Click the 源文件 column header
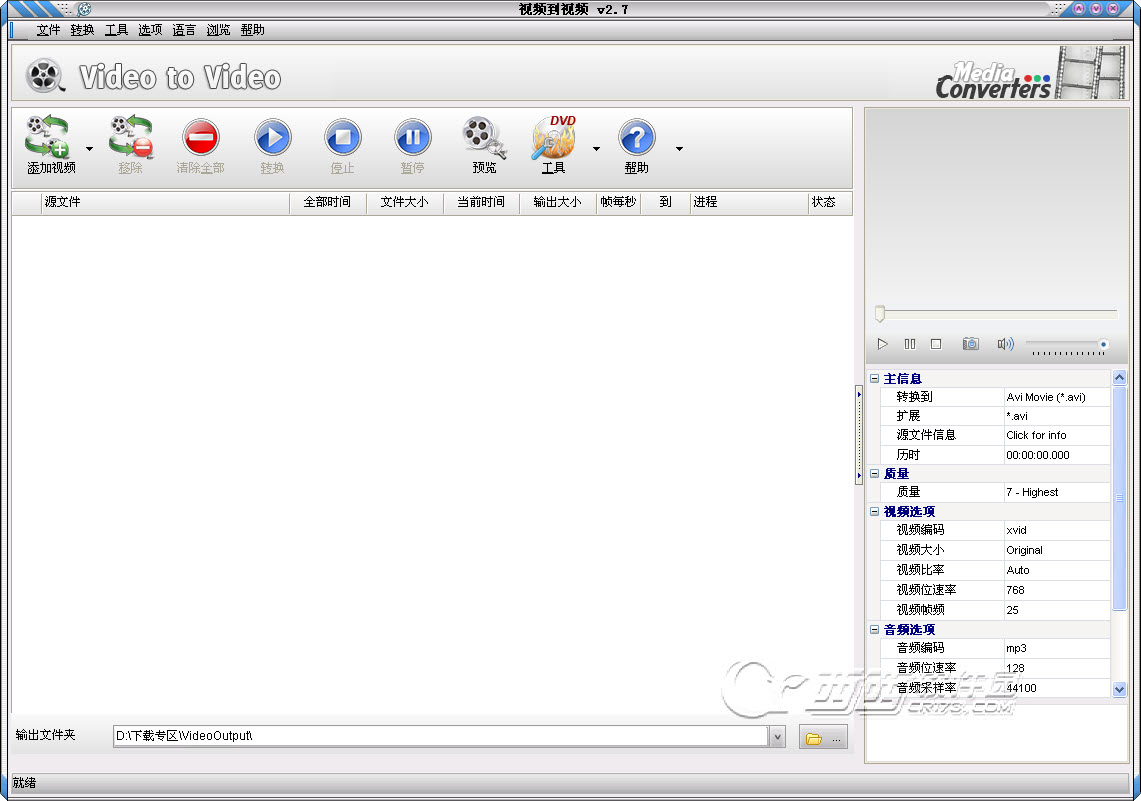 point(62,202)
